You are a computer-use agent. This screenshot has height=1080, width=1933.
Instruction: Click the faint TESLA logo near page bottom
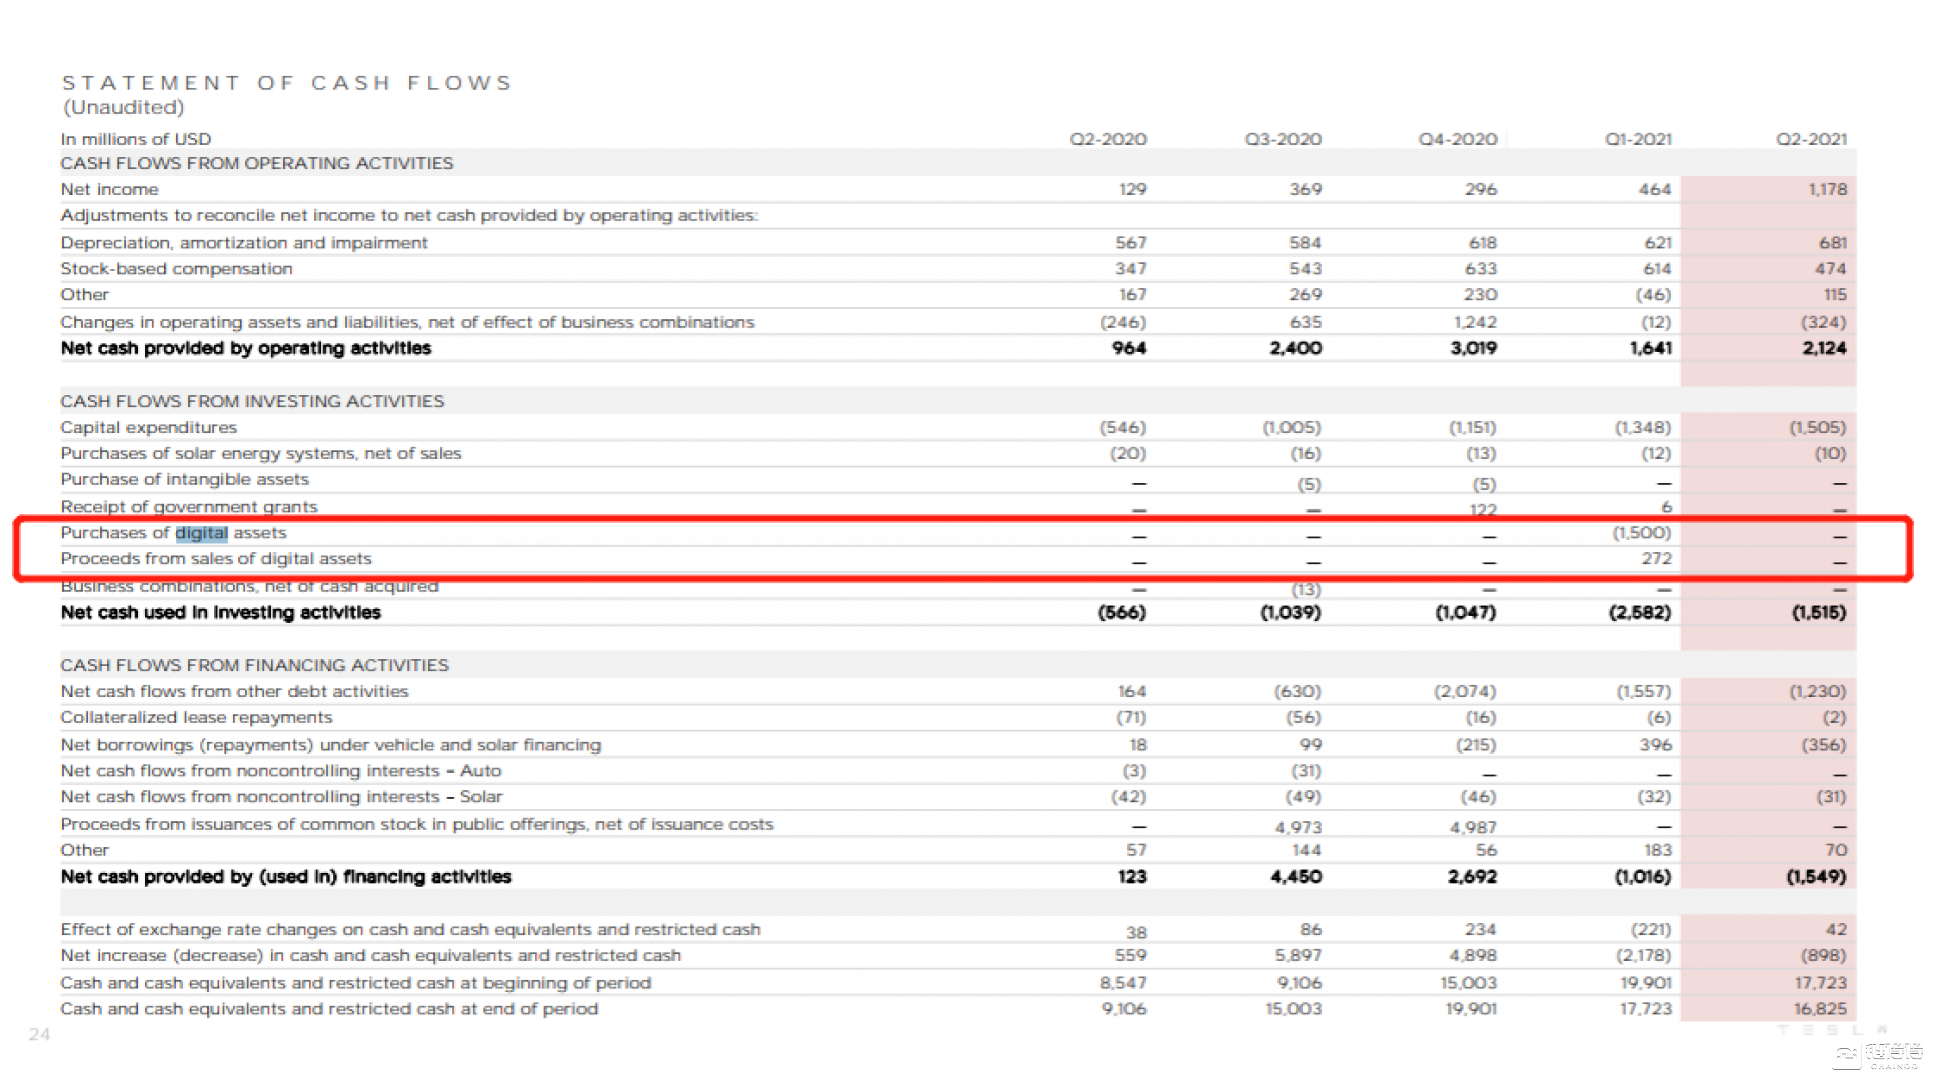click(x=1832, y=1030)
